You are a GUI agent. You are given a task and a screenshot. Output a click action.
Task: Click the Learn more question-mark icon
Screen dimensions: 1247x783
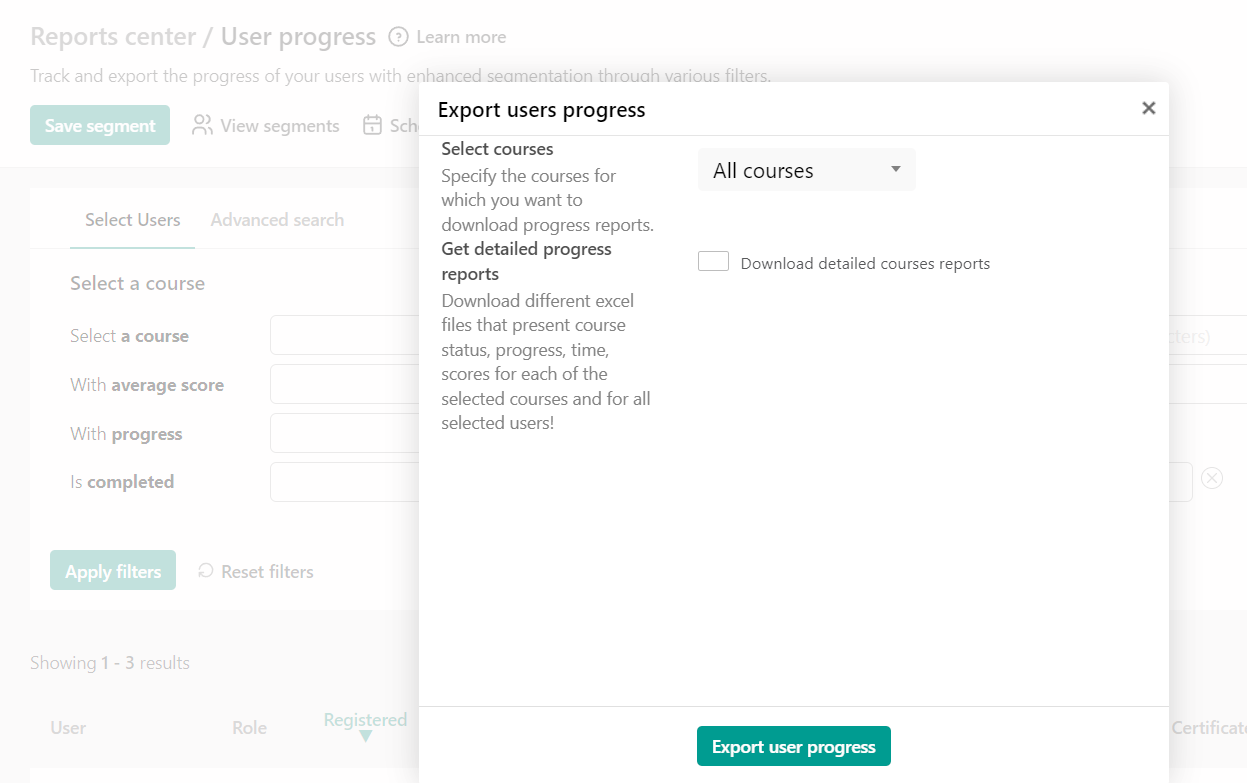tap(398, 36)
